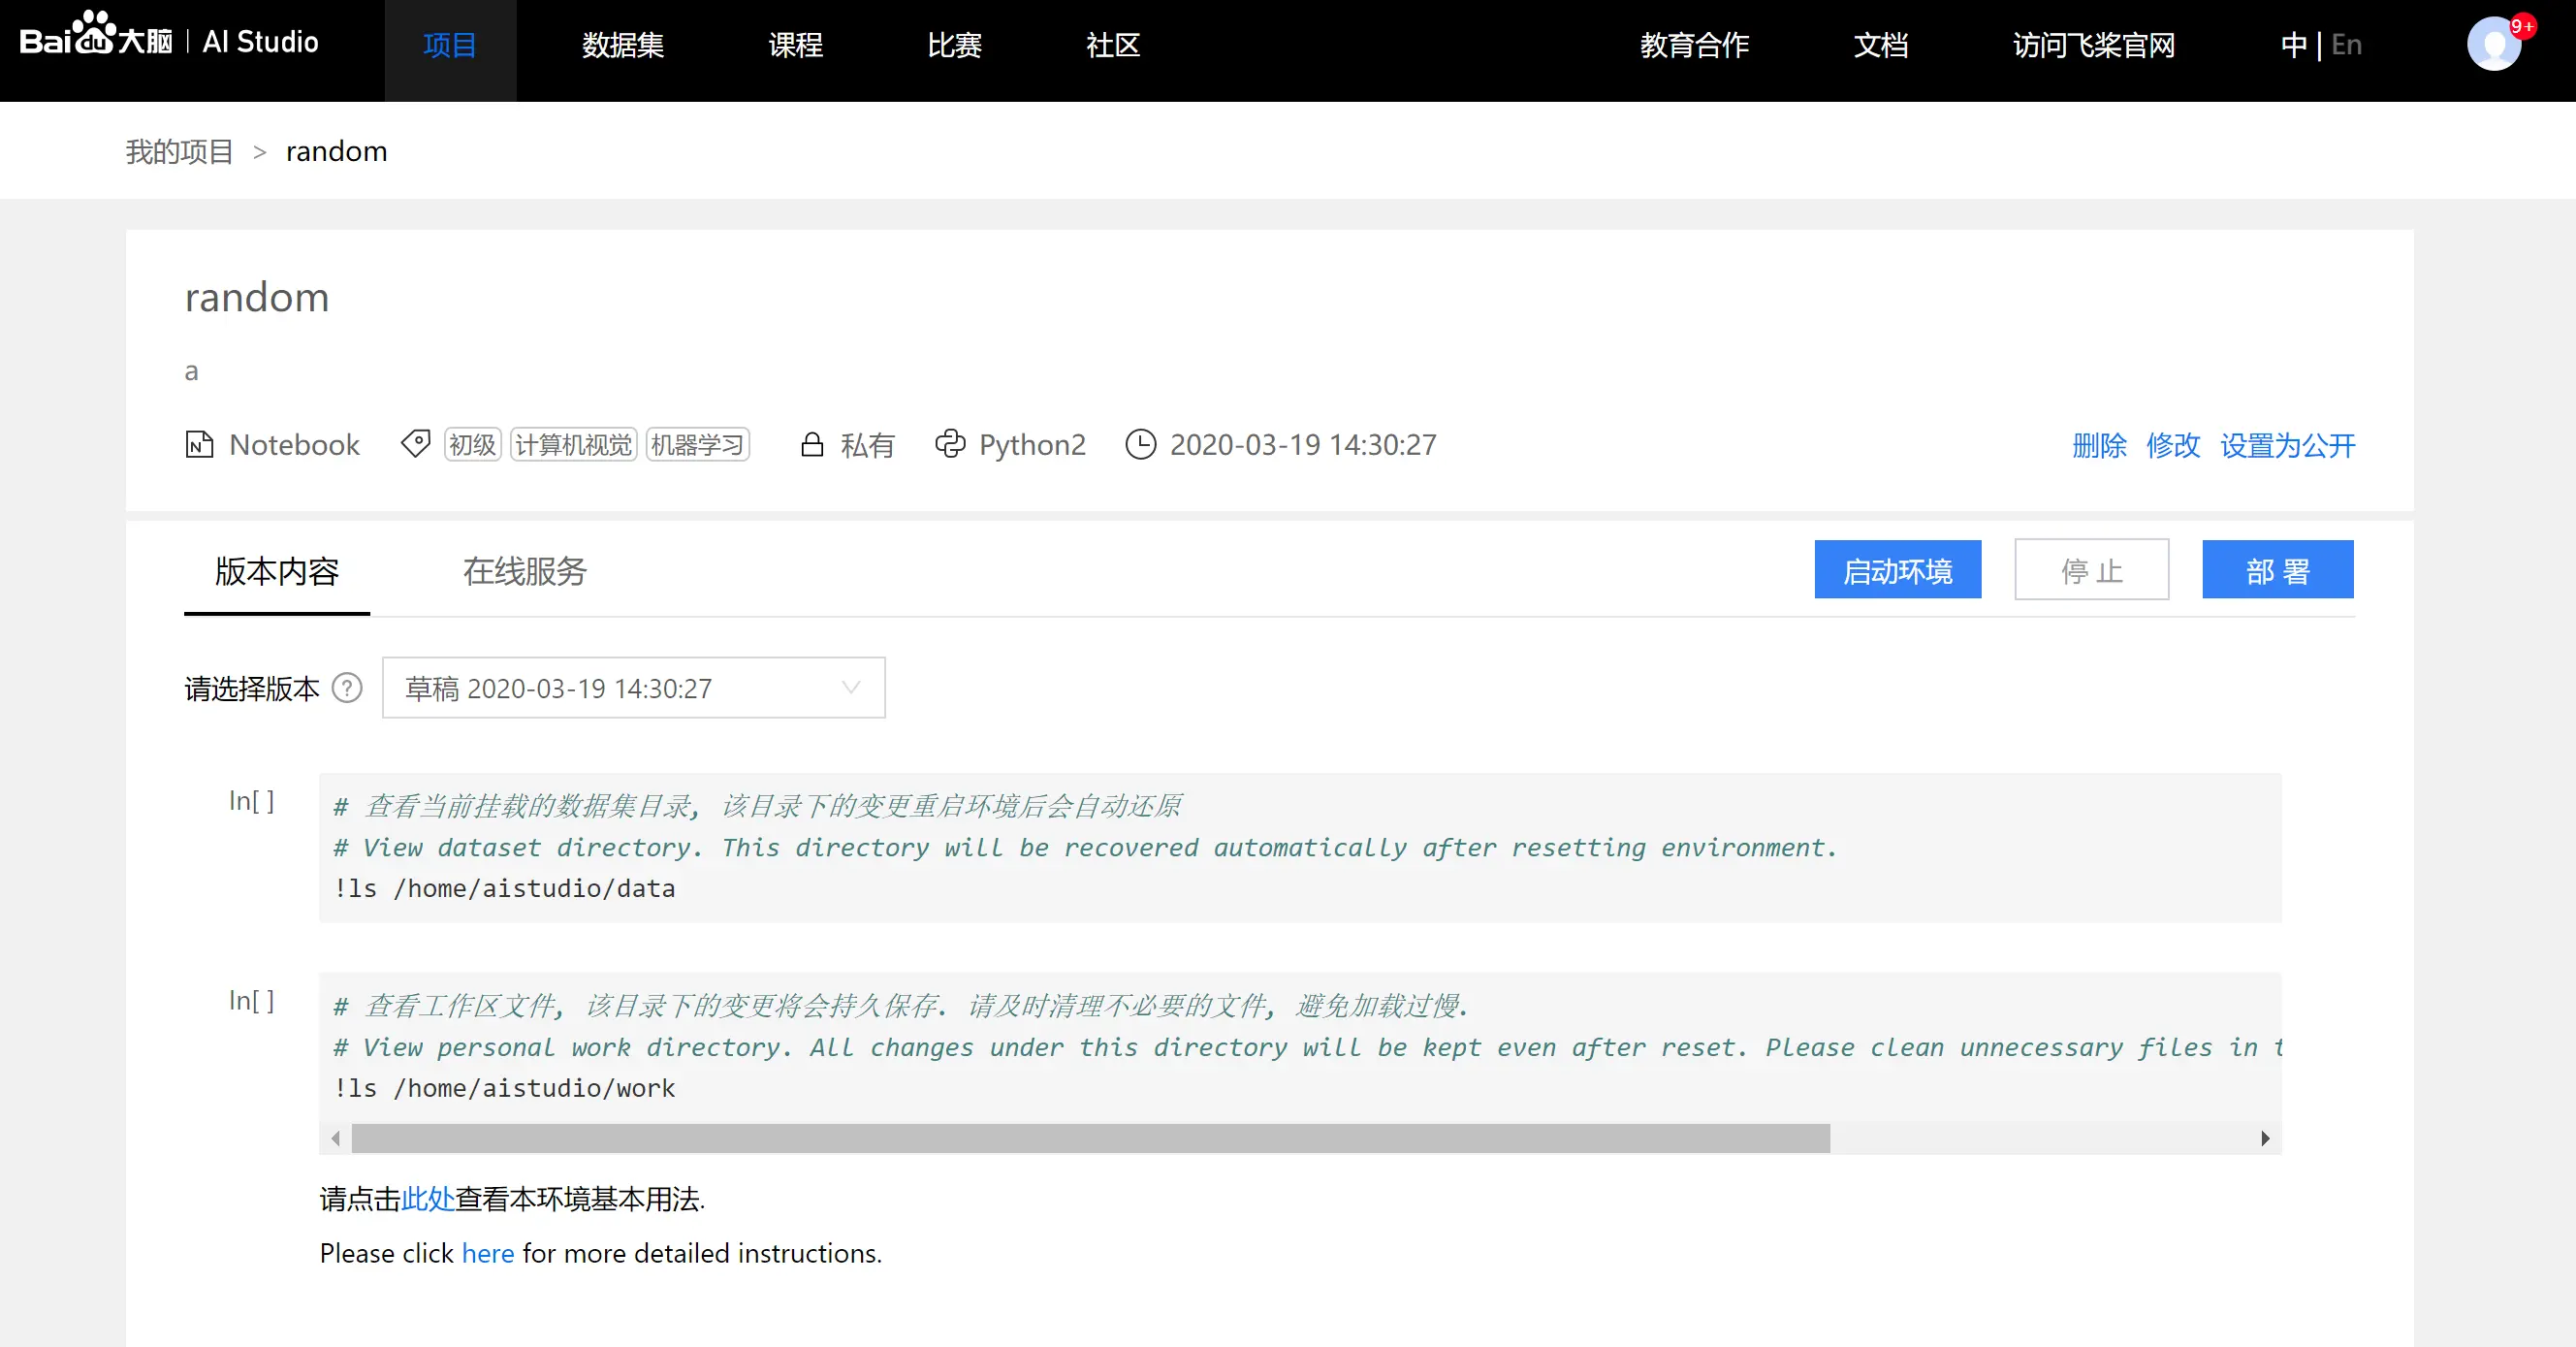Image resolution: width=2576 pixels, height=1347 pixels.
Task: Click the tag label icon
Action: (x=415, y=443)
